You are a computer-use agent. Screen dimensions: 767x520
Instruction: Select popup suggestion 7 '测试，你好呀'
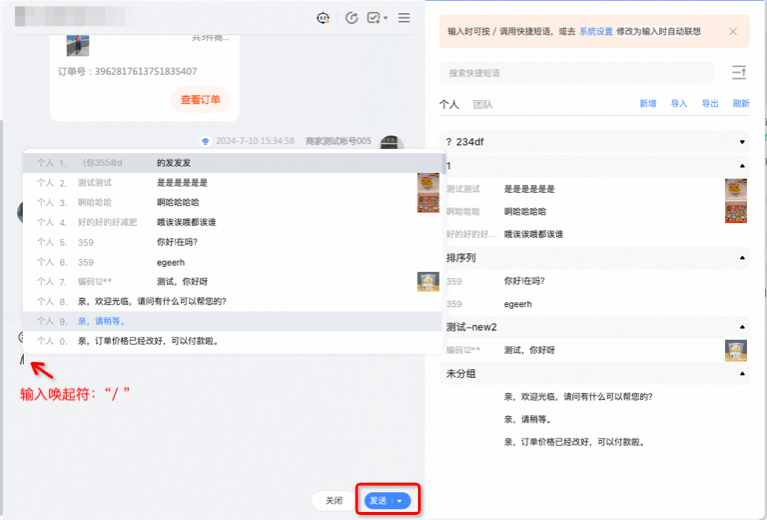(x=232, y=282)
